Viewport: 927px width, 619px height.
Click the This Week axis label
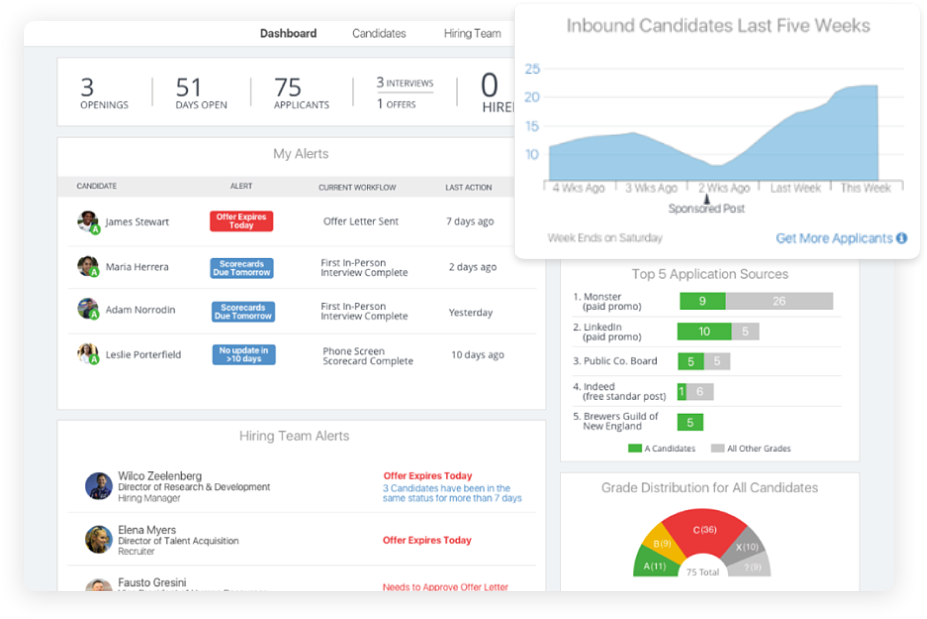coord(866,188)
